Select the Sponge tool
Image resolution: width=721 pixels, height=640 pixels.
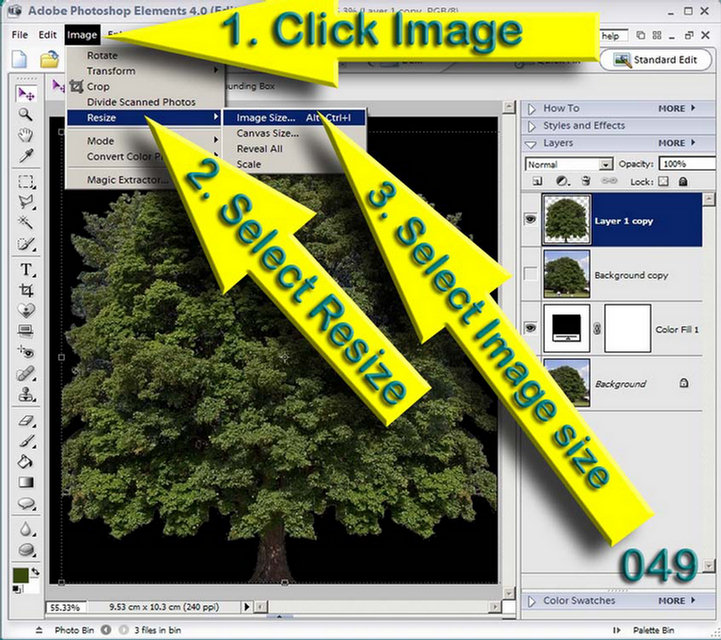pyautogui.click(x=26, y=550)
